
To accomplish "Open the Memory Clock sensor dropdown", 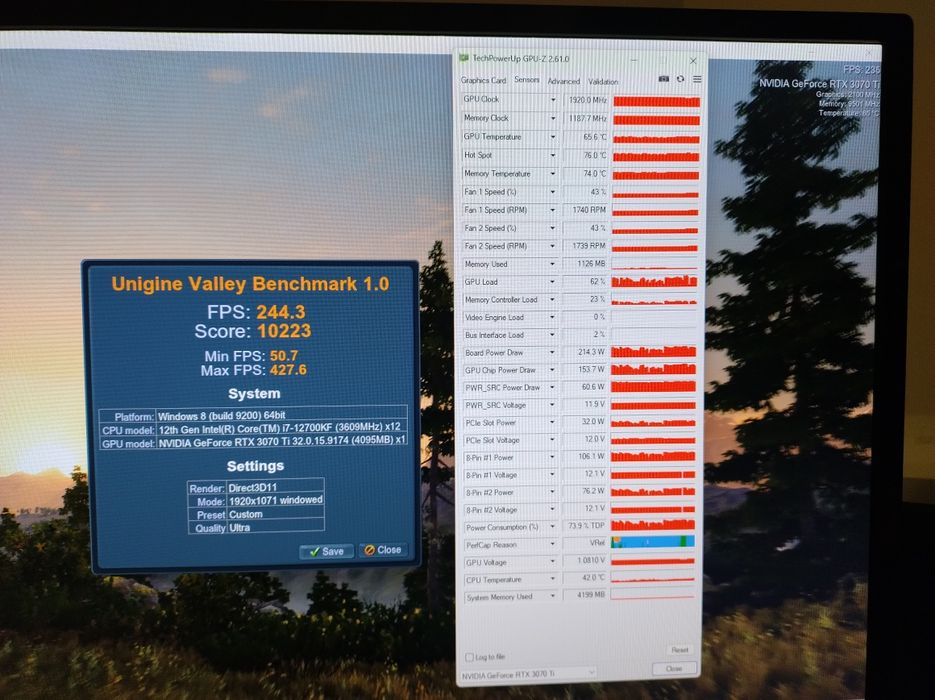I will tap(553, 118).
